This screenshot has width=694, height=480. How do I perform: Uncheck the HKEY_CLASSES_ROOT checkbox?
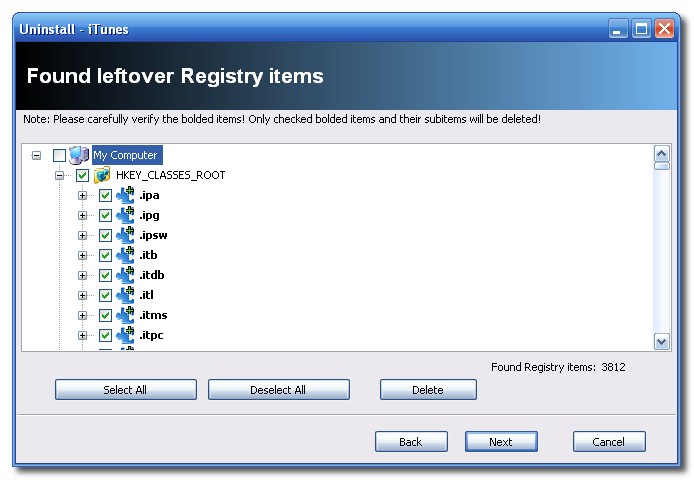click(x=82, y=175)
